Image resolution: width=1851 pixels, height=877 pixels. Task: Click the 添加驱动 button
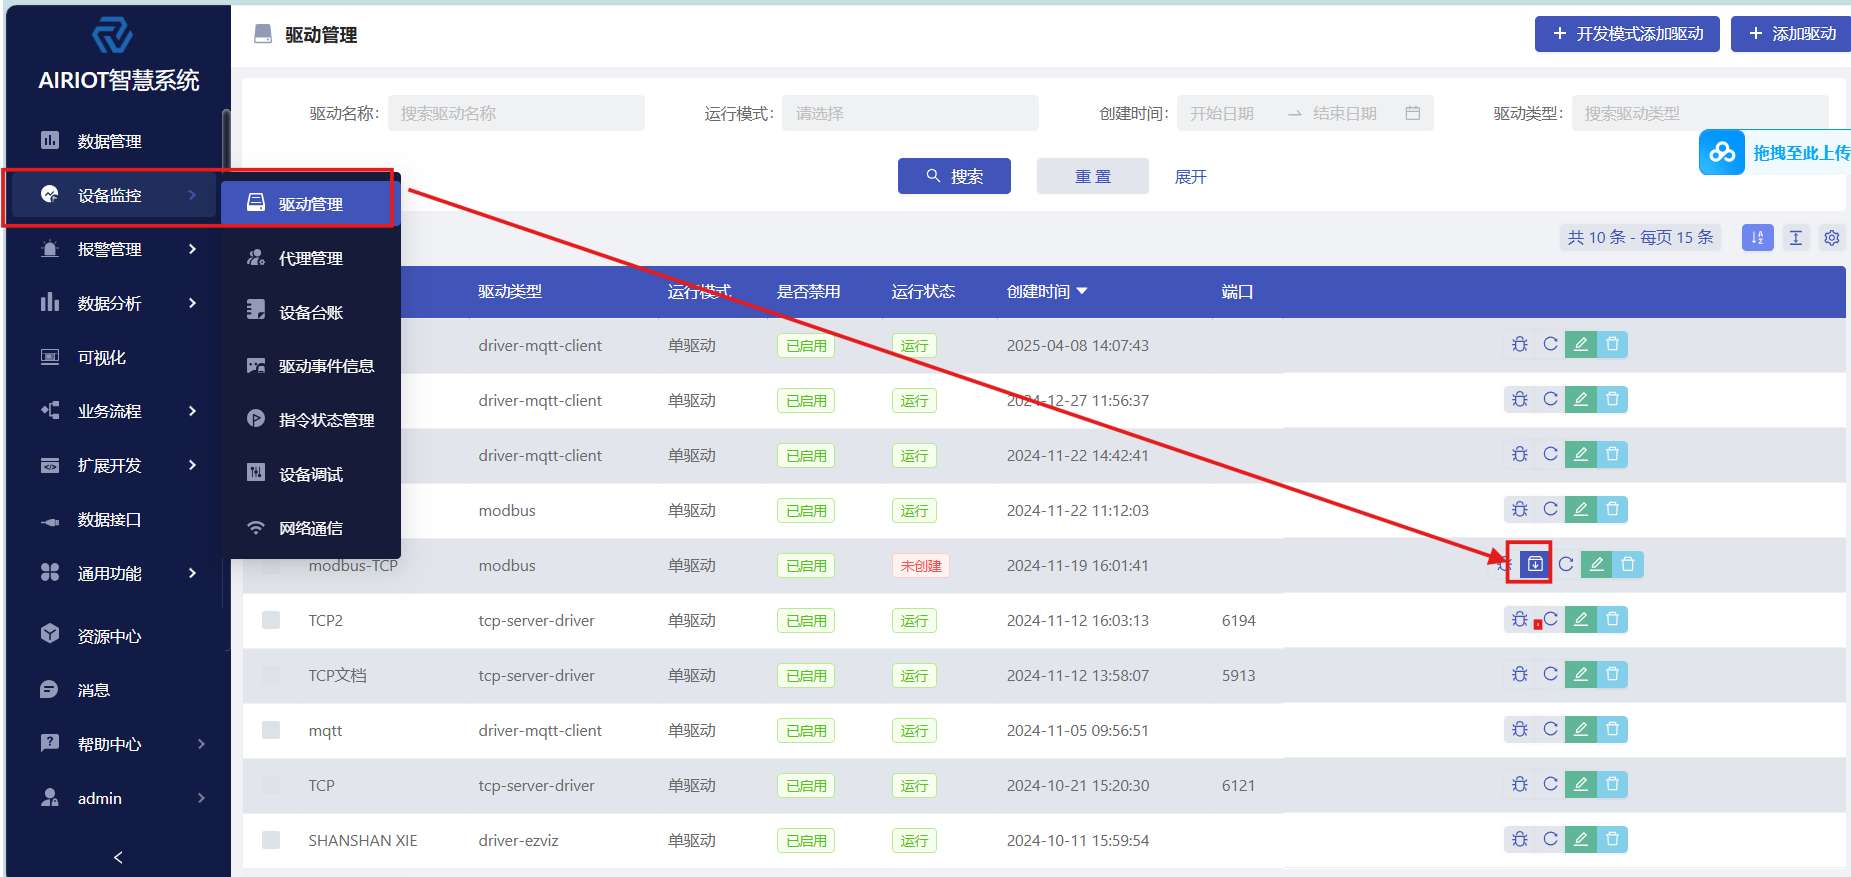click(1792, 34)
